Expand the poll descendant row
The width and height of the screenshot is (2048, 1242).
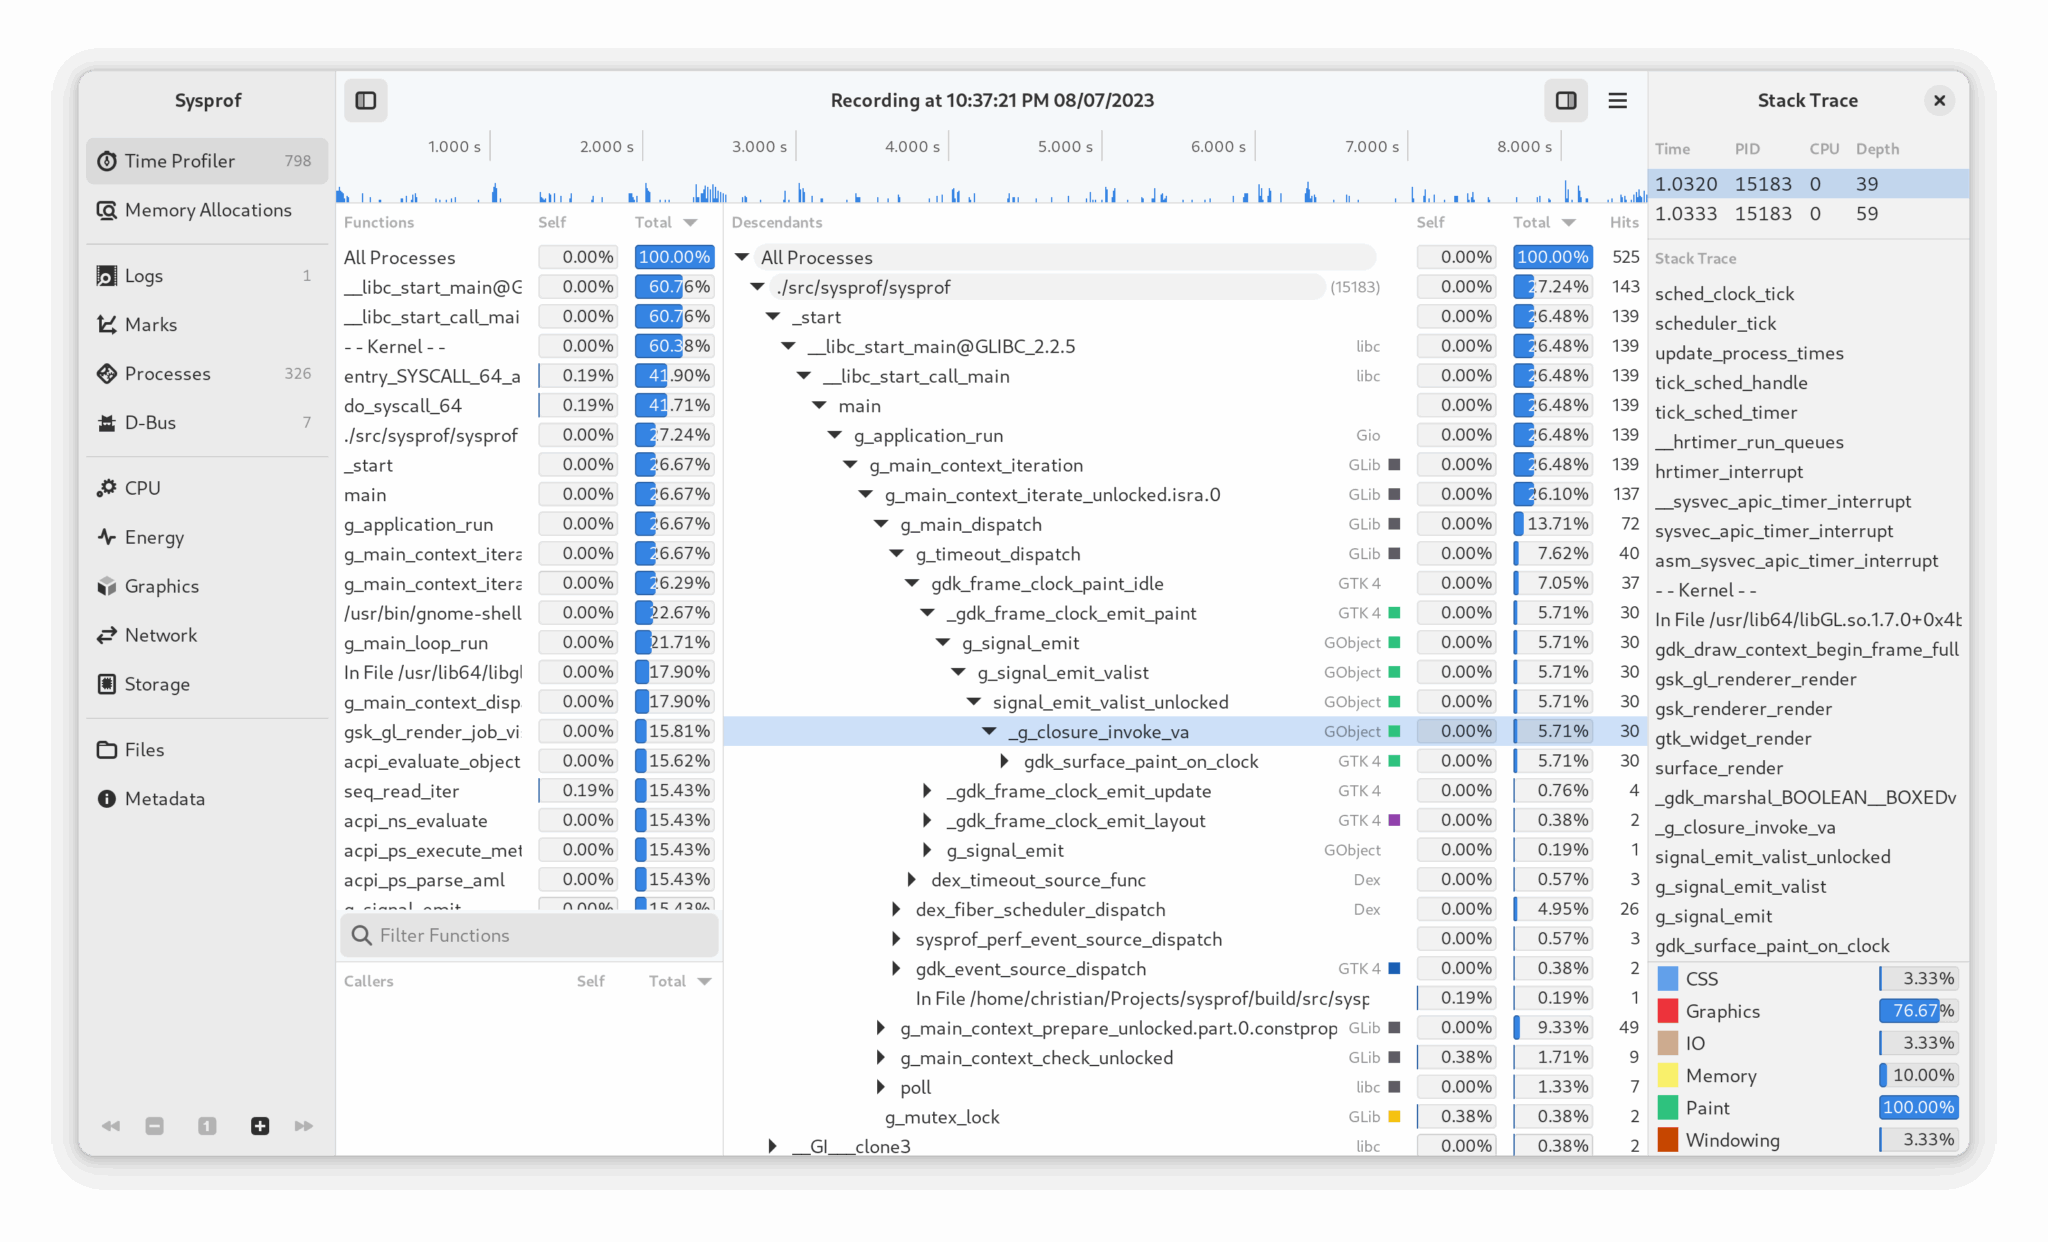[x=880, y=1087]
